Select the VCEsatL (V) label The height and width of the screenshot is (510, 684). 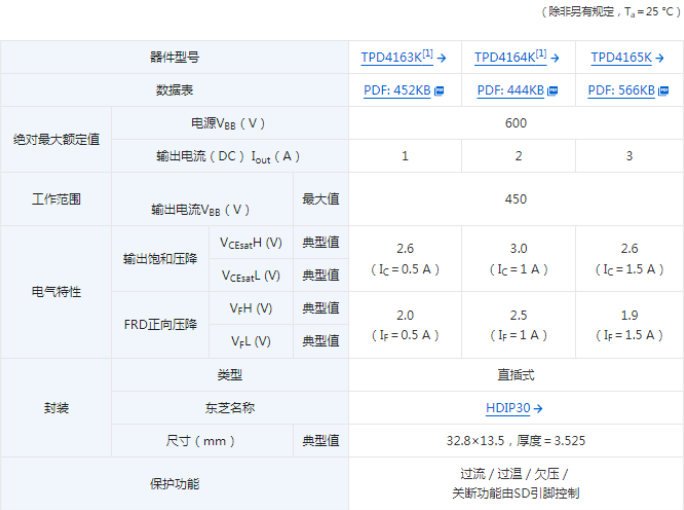[x=251, y=275]
